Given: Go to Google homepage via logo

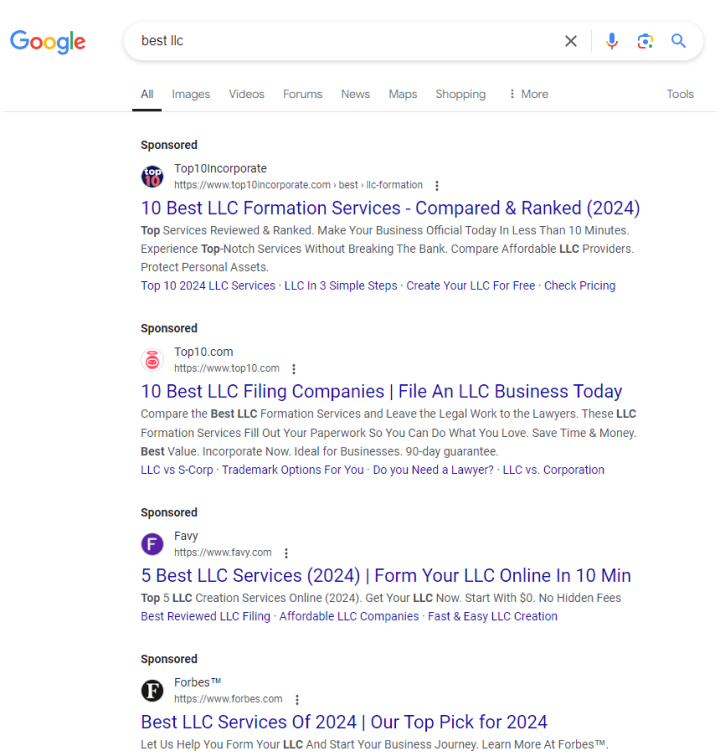Looking at the screenshot, I should click(x=48, y=42).
